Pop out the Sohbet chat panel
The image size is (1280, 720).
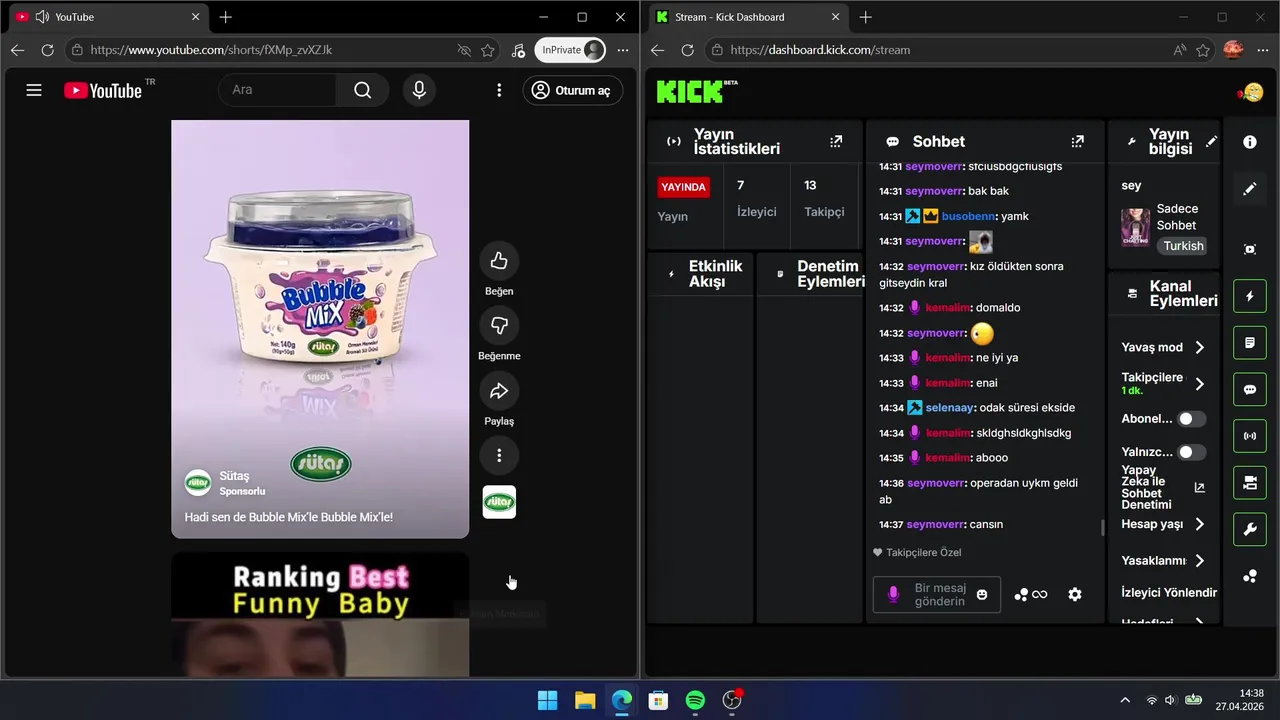[x=1077, y=142]
